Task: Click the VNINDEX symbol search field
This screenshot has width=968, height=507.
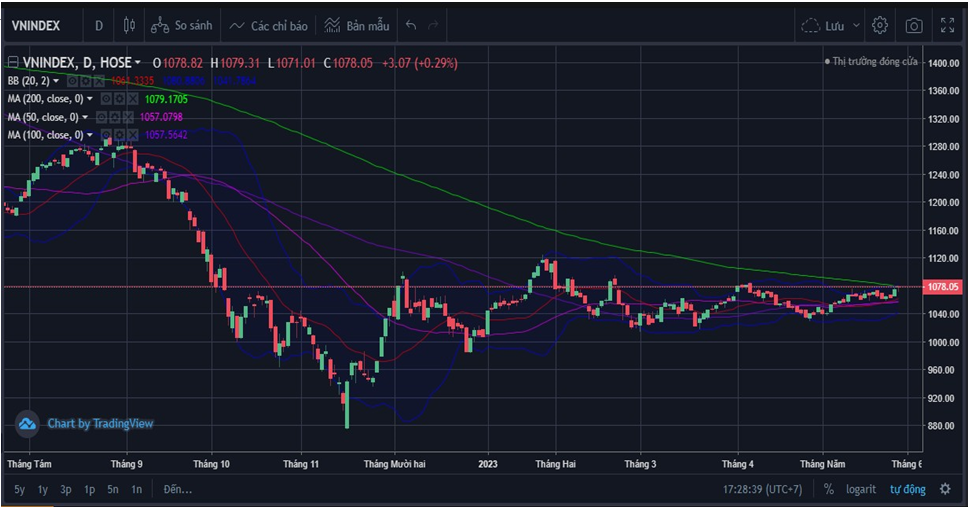Action: 39,25
